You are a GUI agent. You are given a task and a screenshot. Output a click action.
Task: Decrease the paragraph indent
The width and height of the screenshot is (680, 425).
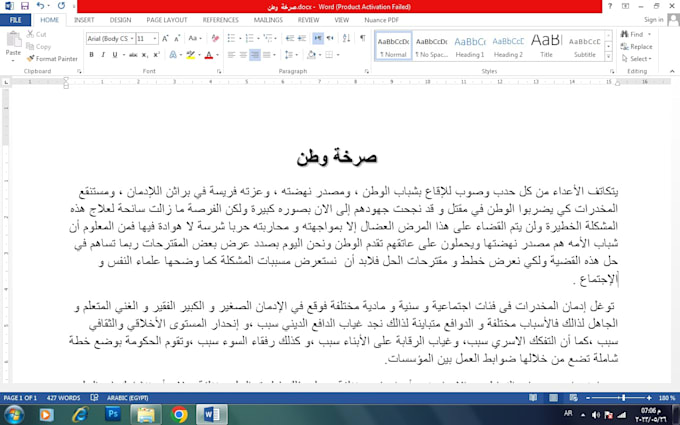[x=290, y=39]
